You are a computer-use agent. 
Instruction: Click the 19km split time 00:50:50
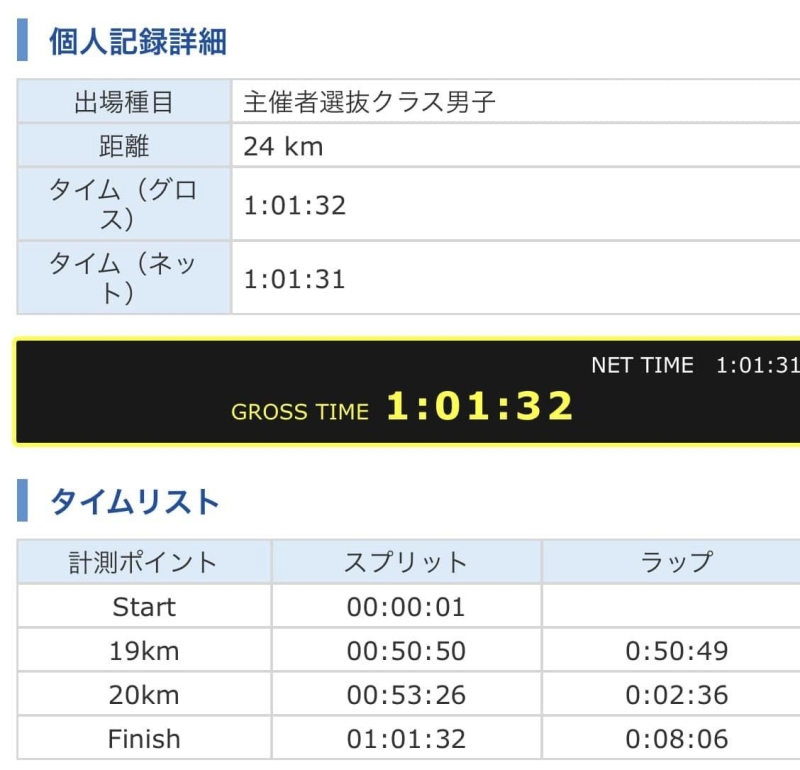pos(406,651)
